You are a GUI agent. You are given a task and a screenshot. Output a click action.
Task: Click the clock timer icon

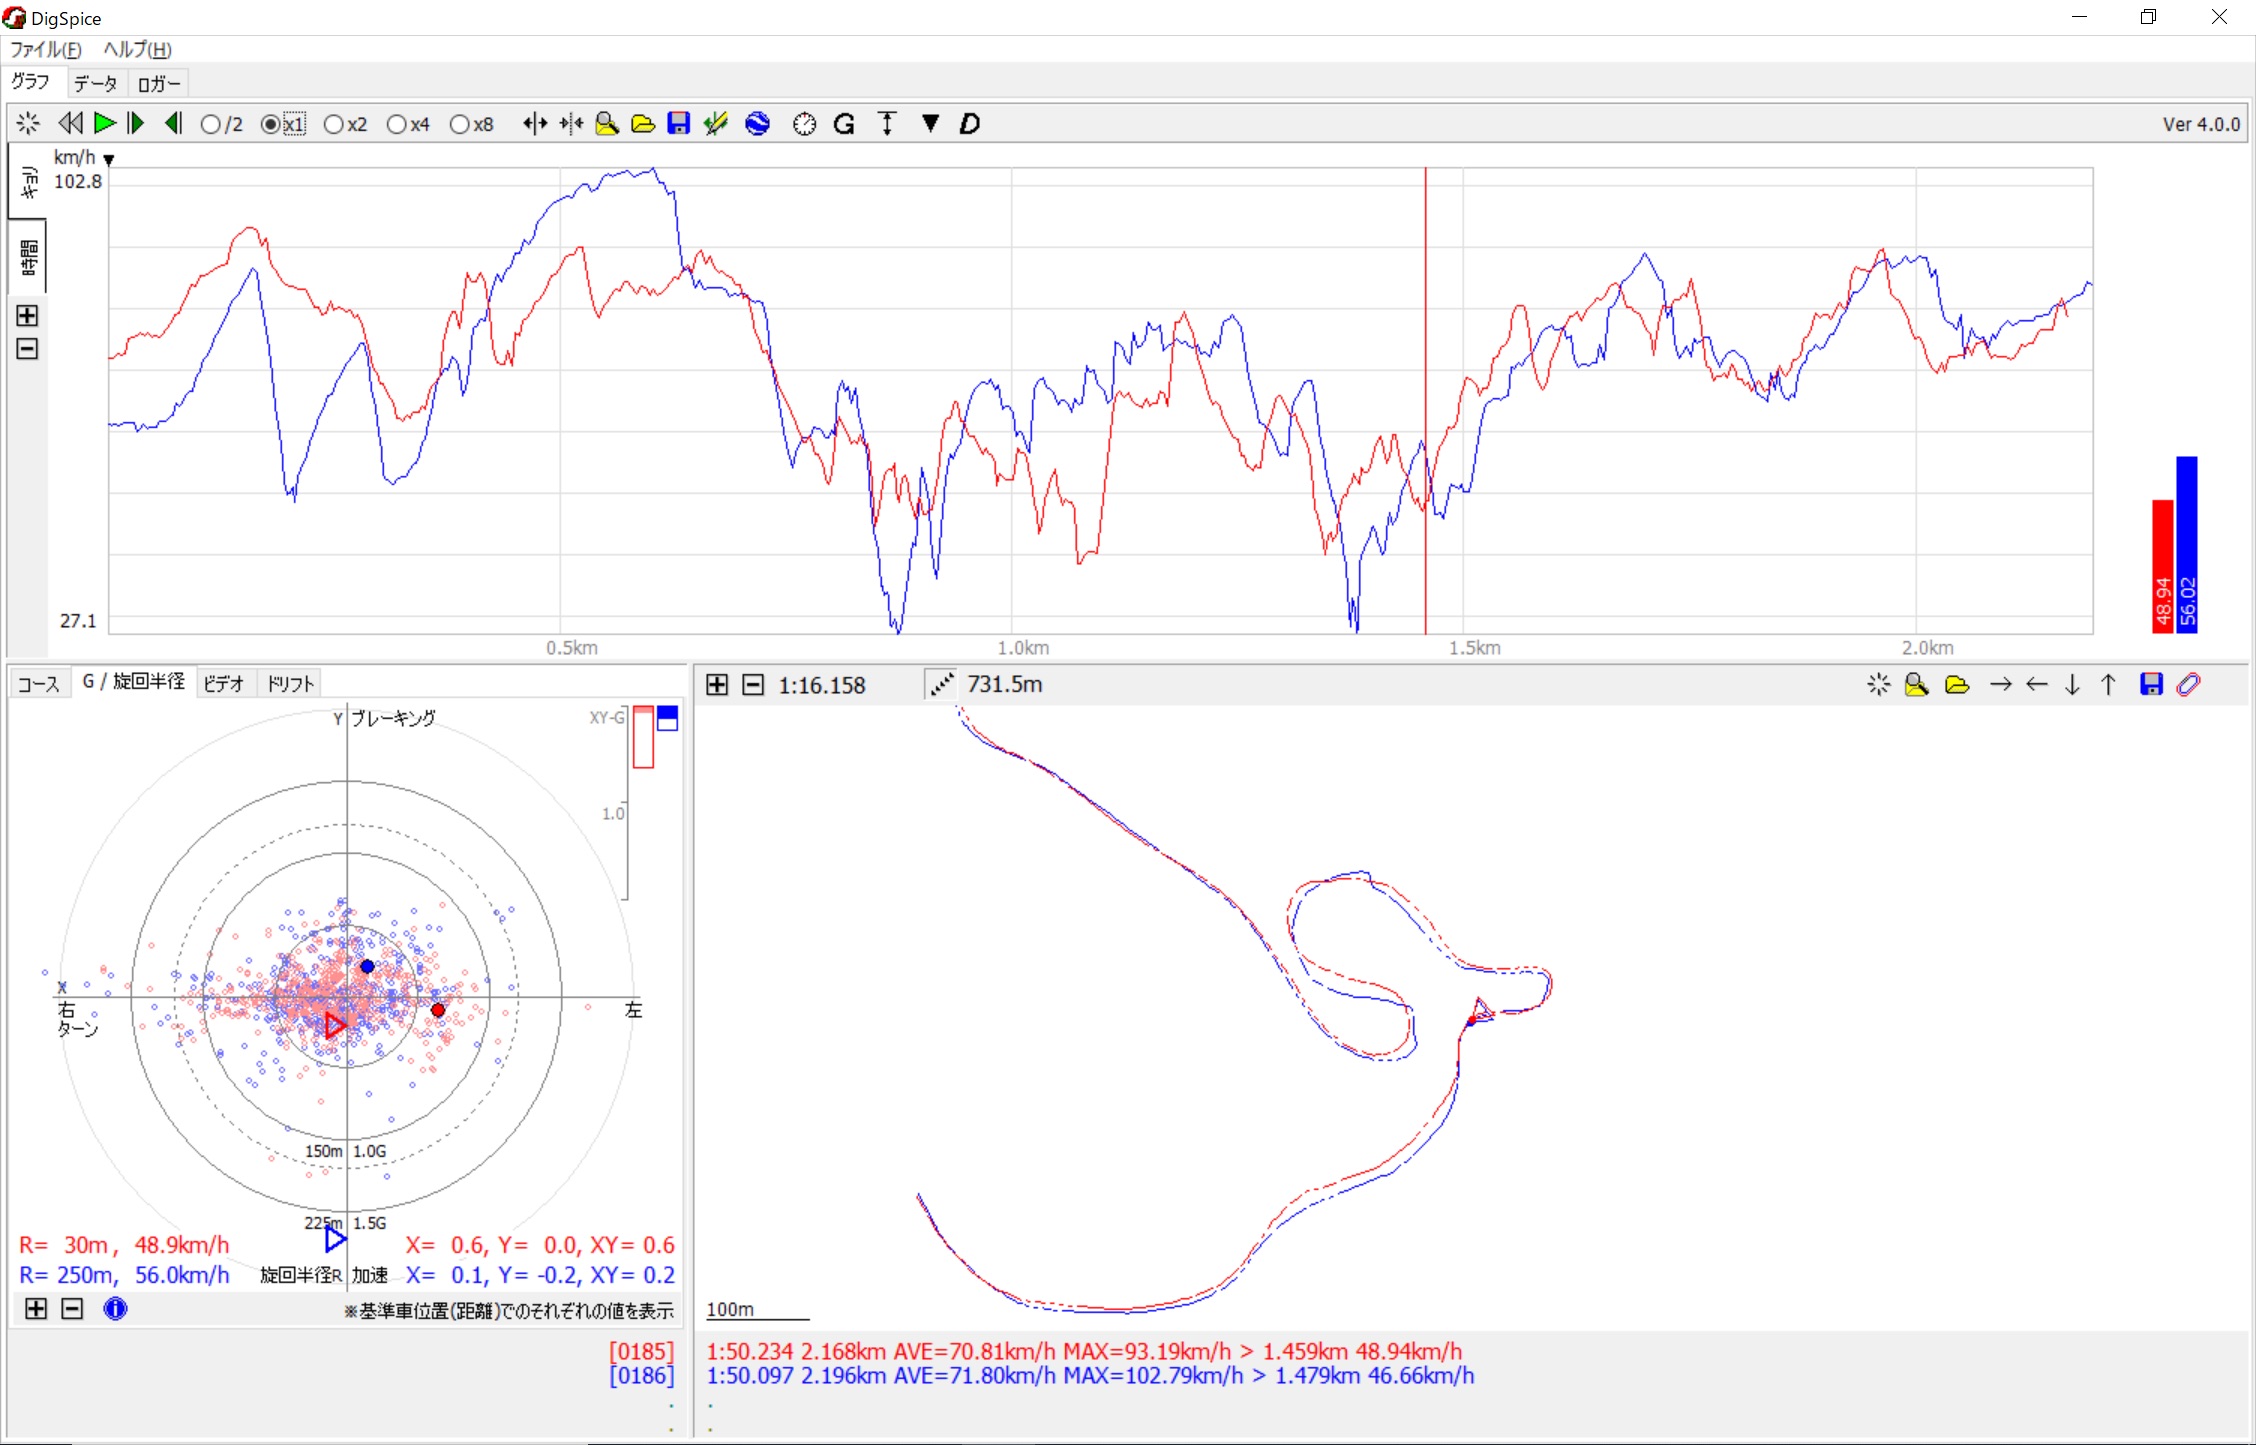pos(804,123)
